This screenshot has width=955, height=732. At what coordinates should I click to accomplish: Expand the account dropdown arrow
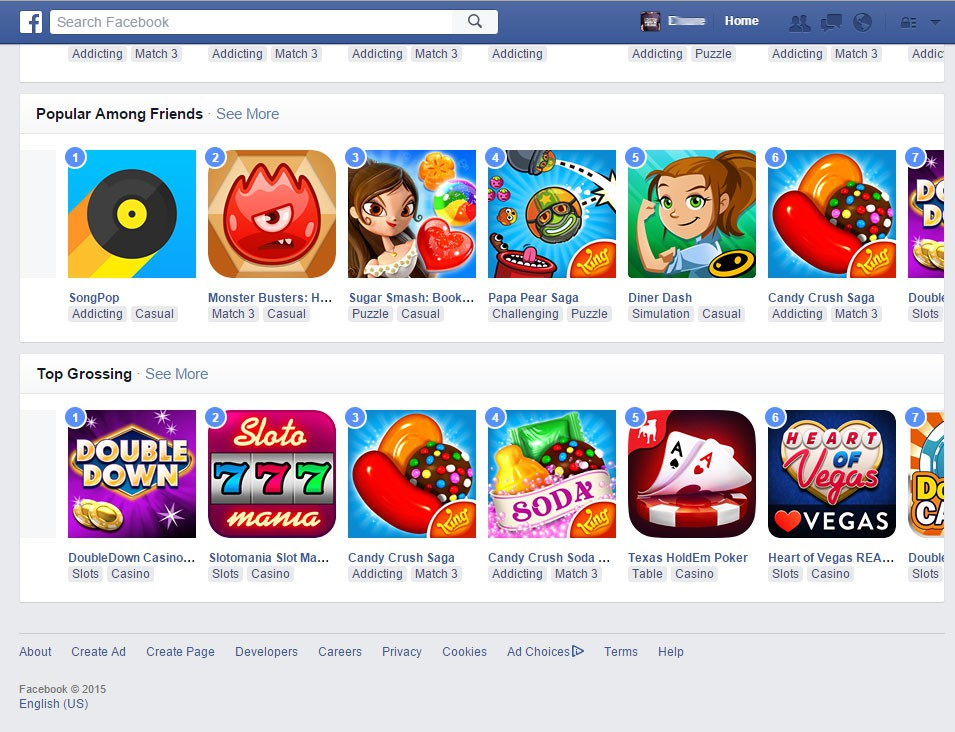935,23
